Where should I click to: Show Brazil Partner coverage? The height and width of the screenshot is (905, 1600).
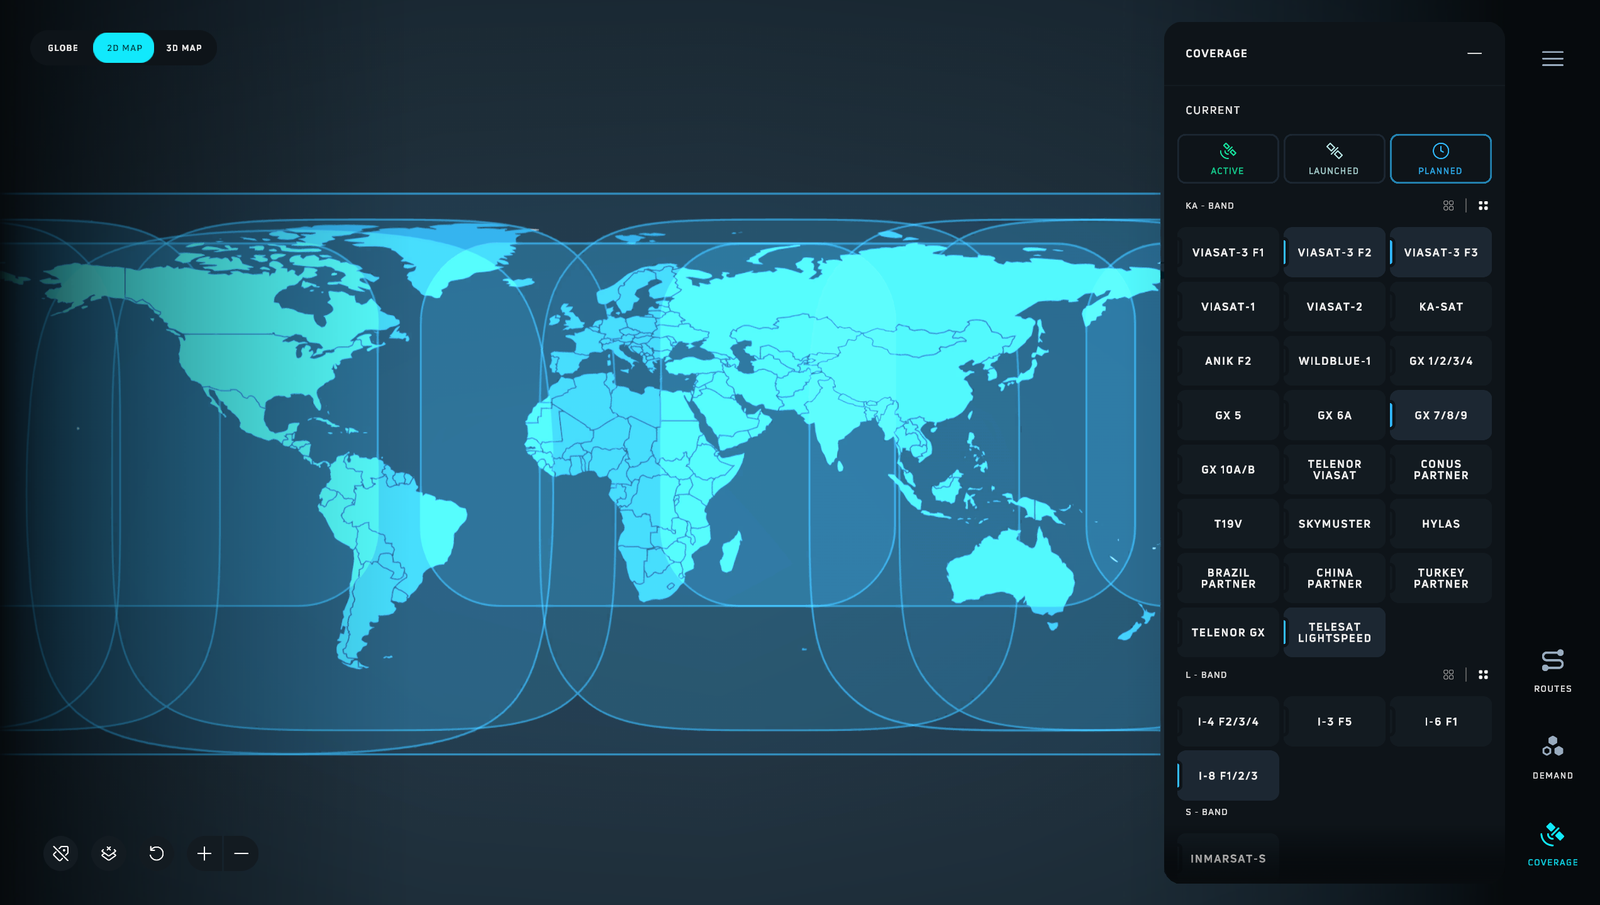coord(1228,578)
